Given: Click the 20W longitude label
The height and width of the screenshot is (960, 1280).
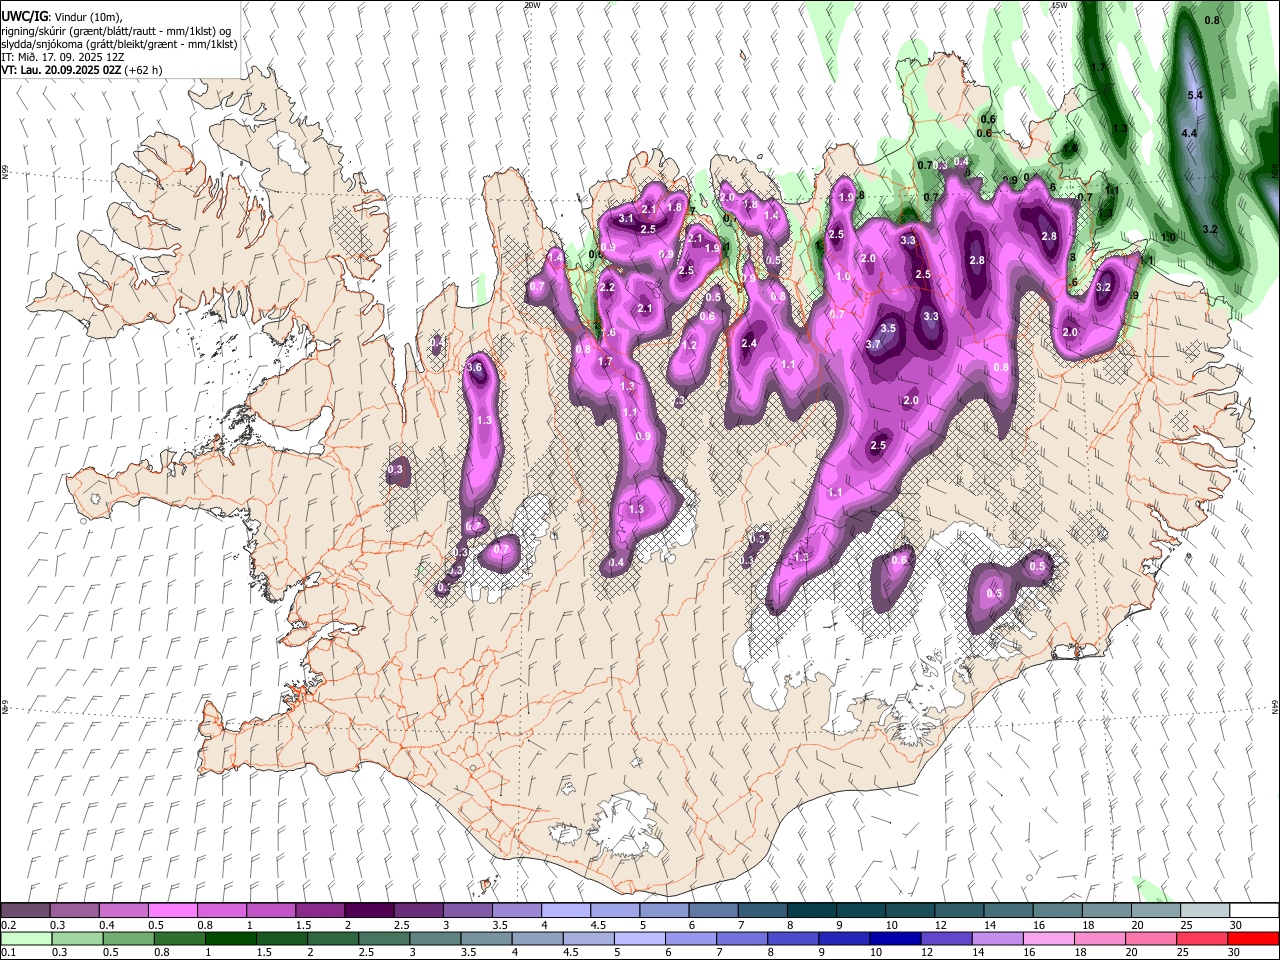Looking at the screenshot, I should [531, 5].
